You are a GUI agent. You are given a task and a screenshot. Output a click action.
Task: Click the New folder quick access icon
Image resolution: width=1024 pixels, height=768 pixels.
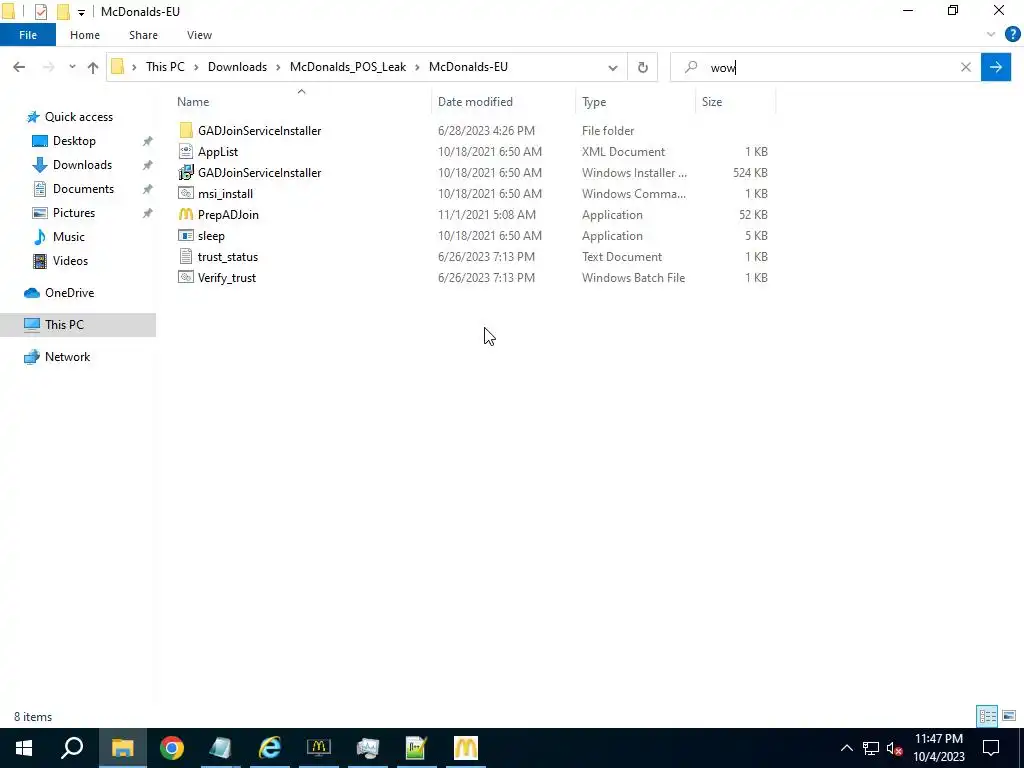[63, 12]
